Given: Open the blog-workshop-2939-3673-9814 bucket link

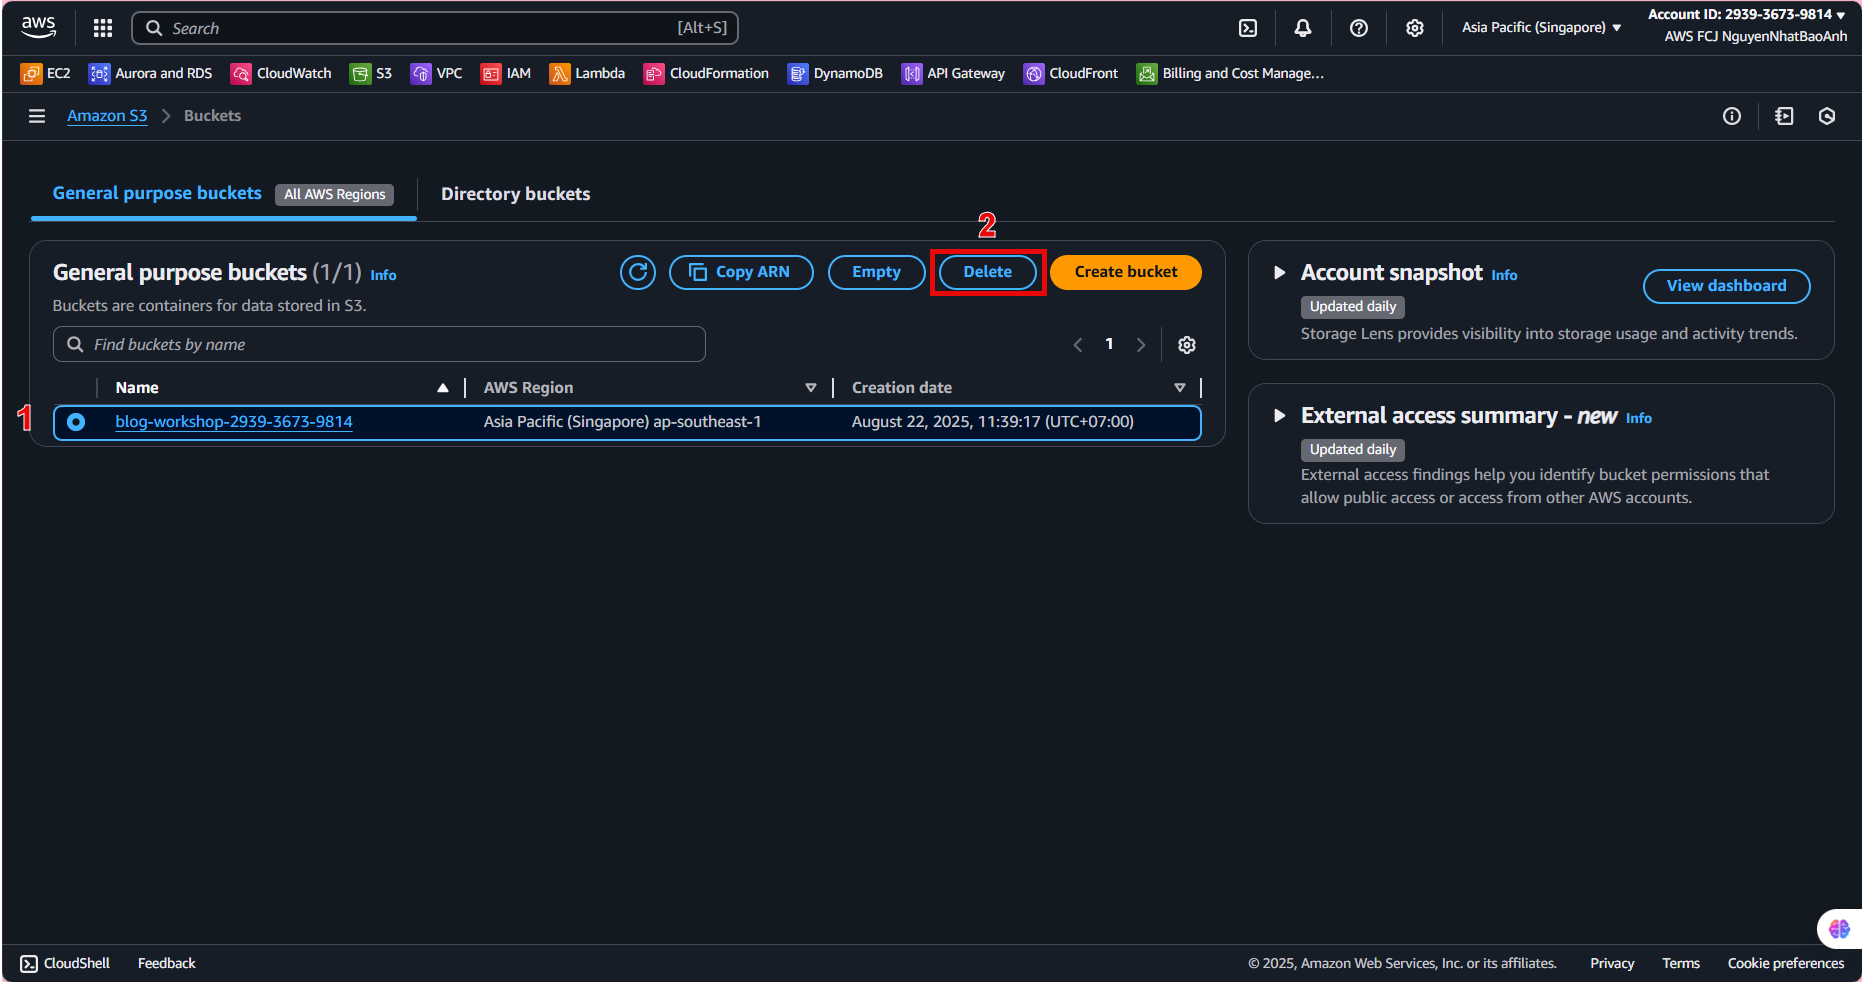Looking at the screenshot, I should tap(234, 422).
